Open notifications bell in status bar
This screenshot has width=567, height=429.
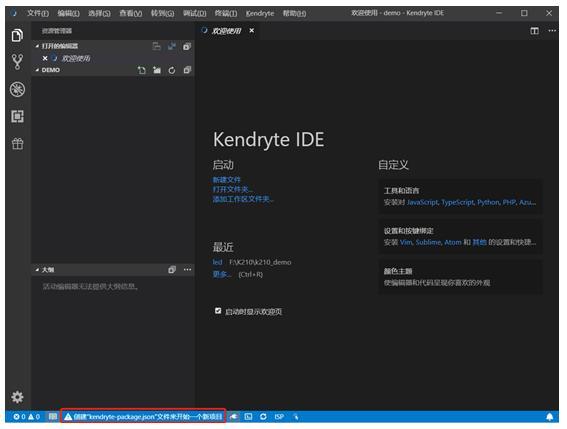coord(550,417)
